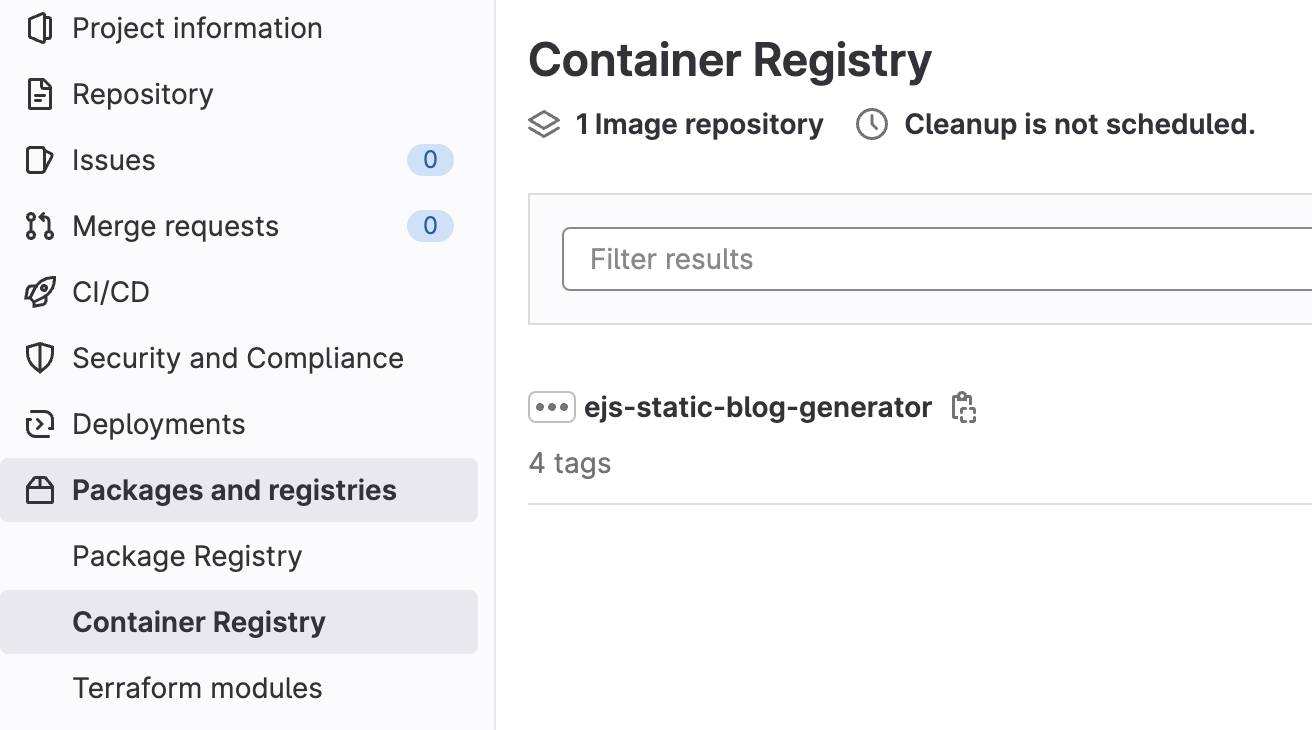Click the Issues count badge
The height and width of the screenshot is (730, 1312).
[x=430, y=160]
